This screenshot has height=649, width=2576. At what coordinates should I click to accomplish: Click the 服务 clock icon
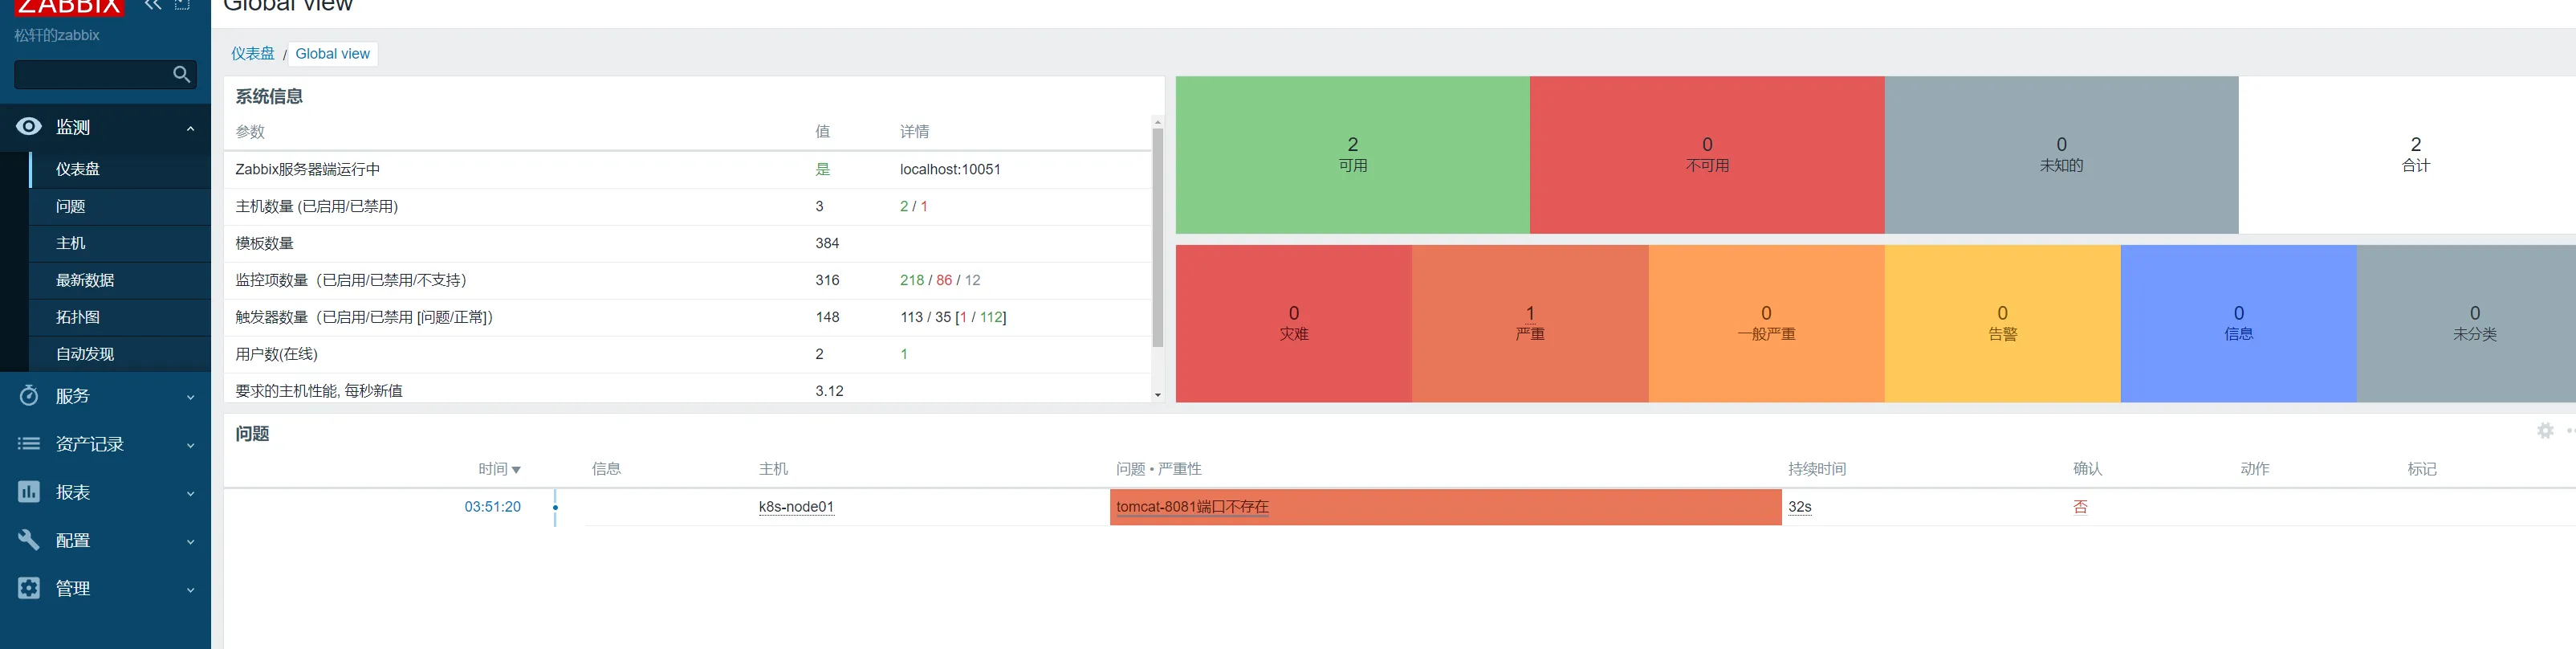(29, 396)
